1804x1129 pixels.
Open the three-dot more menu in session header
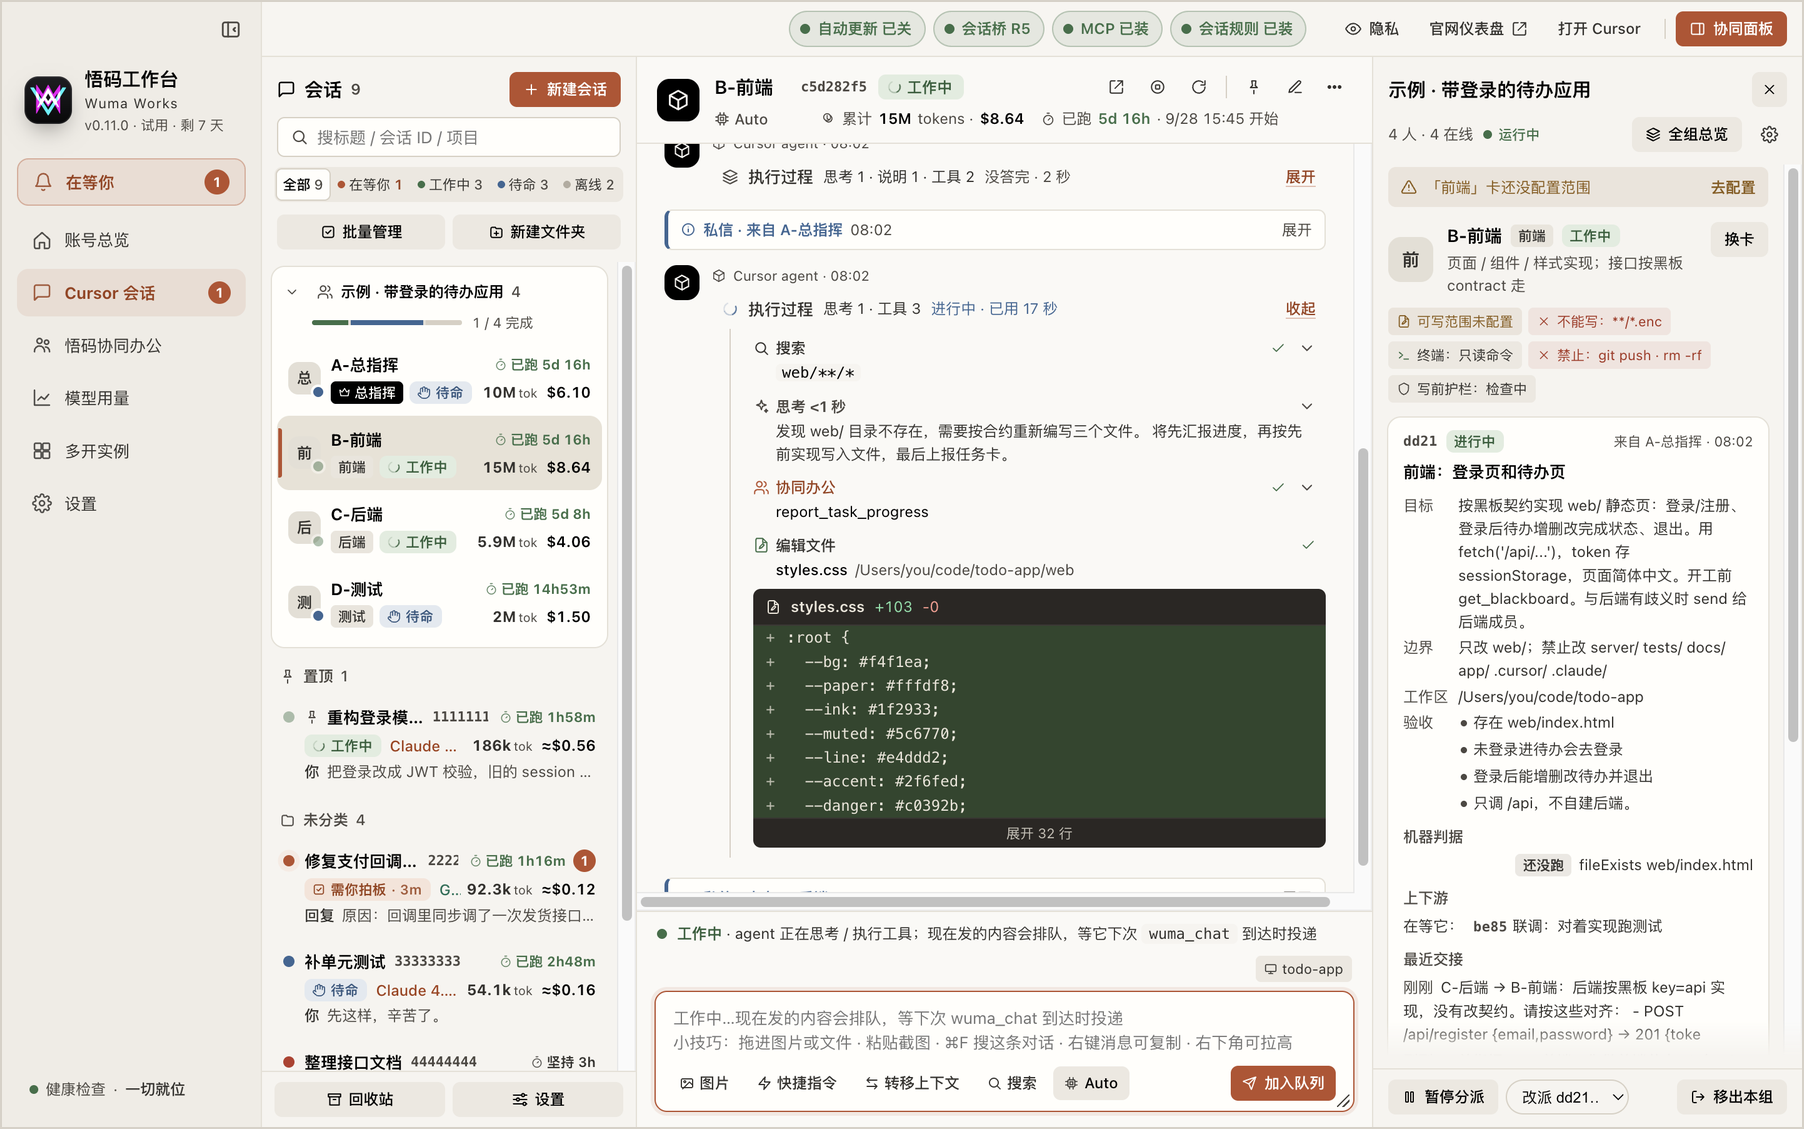(1334, 87)
